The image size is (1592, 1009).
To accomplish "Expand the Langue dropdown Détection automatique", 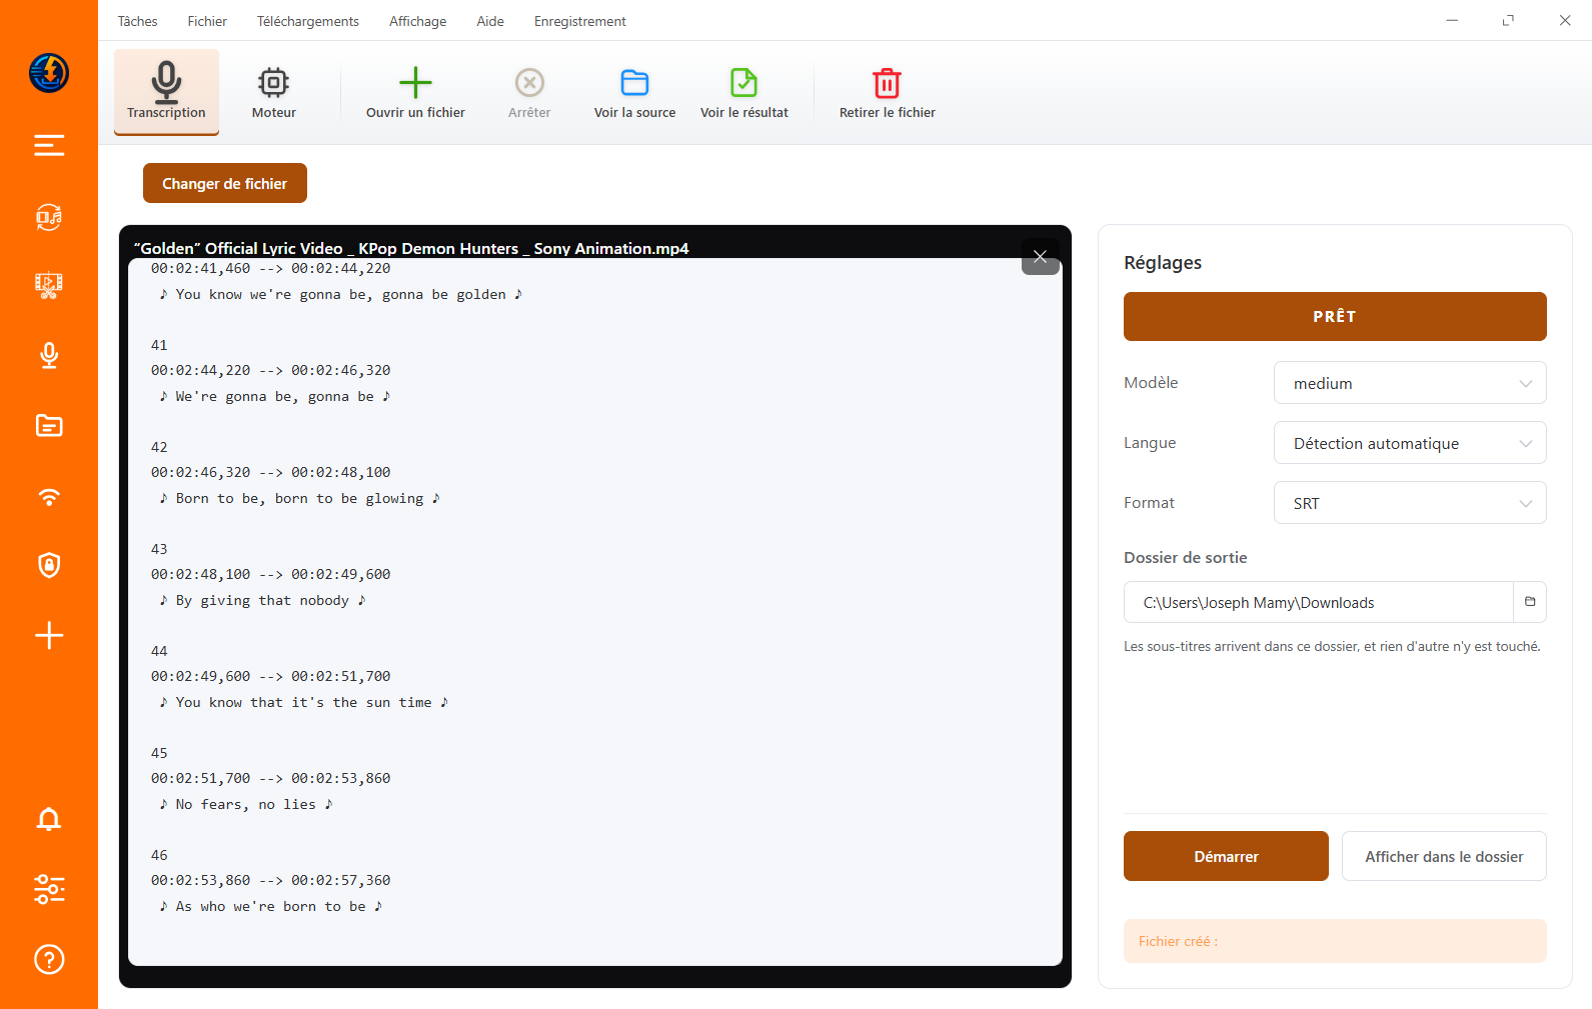I will coord(1410,443).
